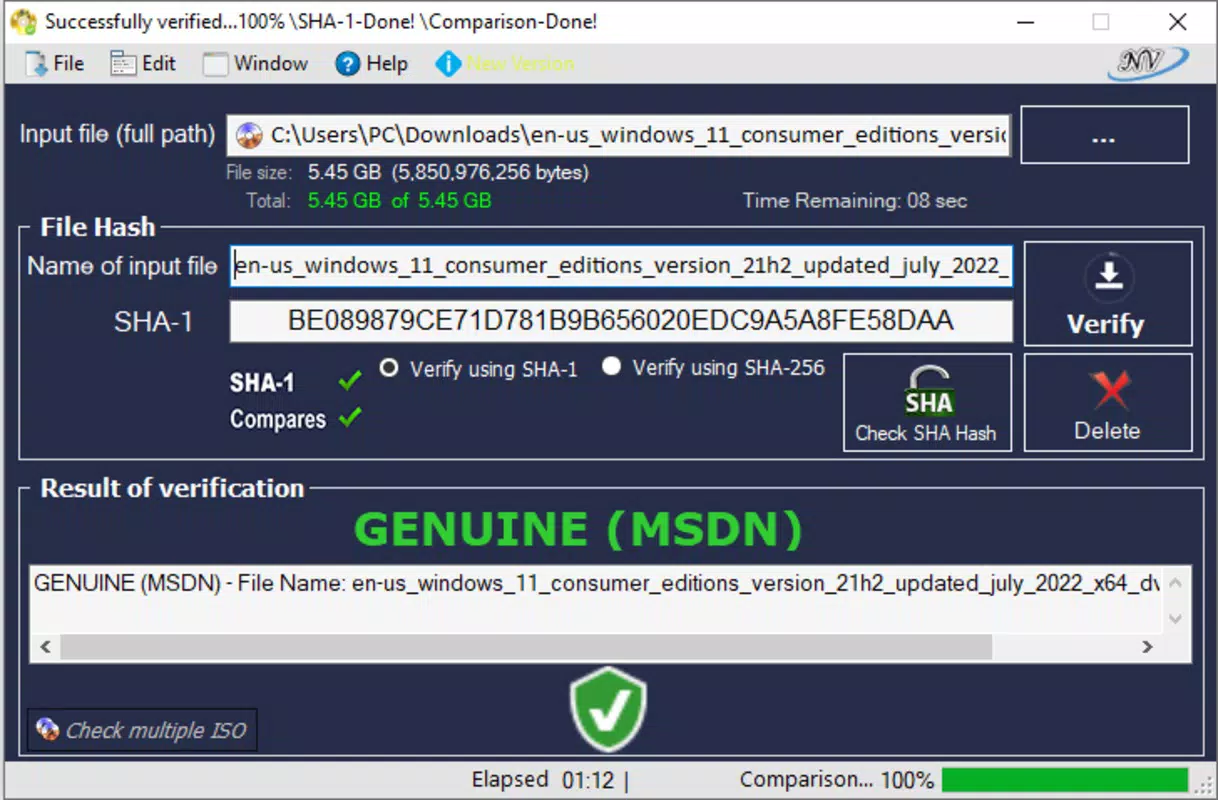Image resolution: width=1218 pixels, height=800 pixels.
Task: Click the Compares green checkmark
Action: pyautogui.click(x=349, y=418)
